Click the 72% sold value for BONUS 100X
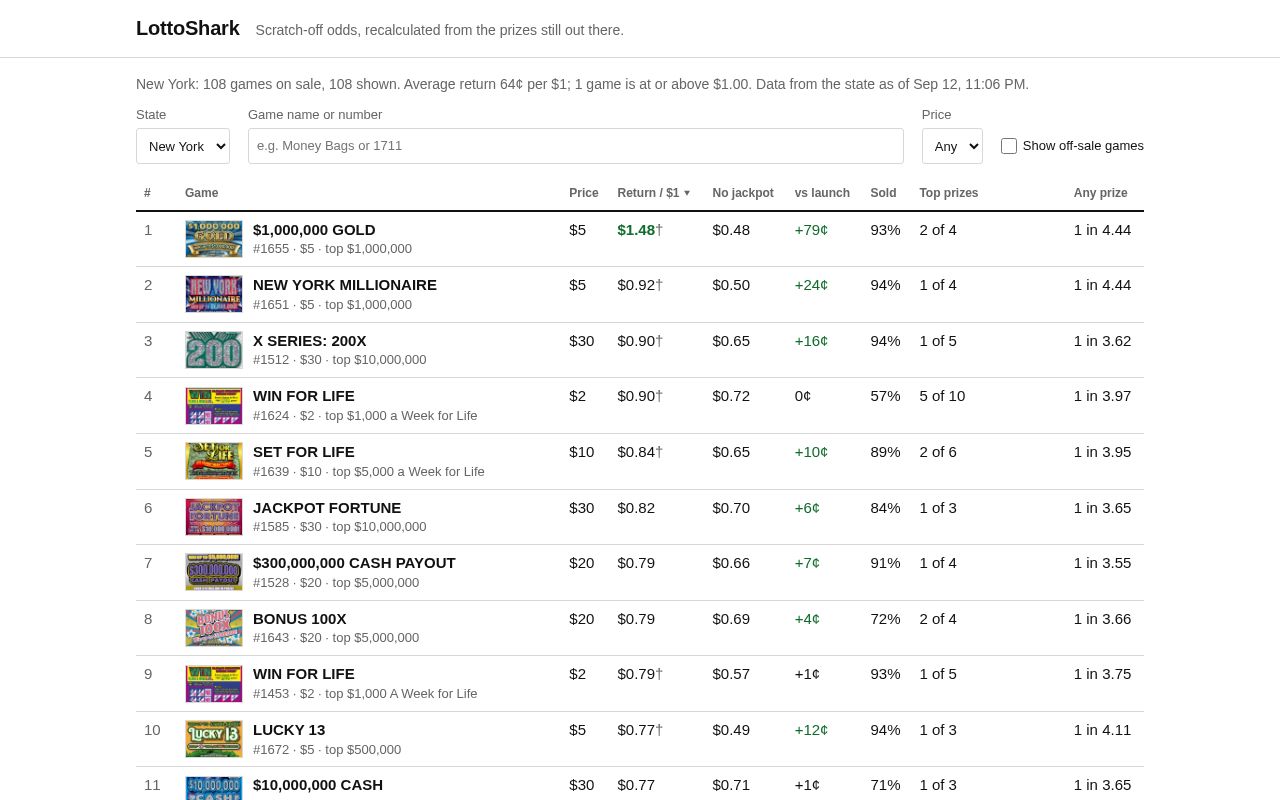This screenshot has width=1280, height=800. tap(885, 619)
